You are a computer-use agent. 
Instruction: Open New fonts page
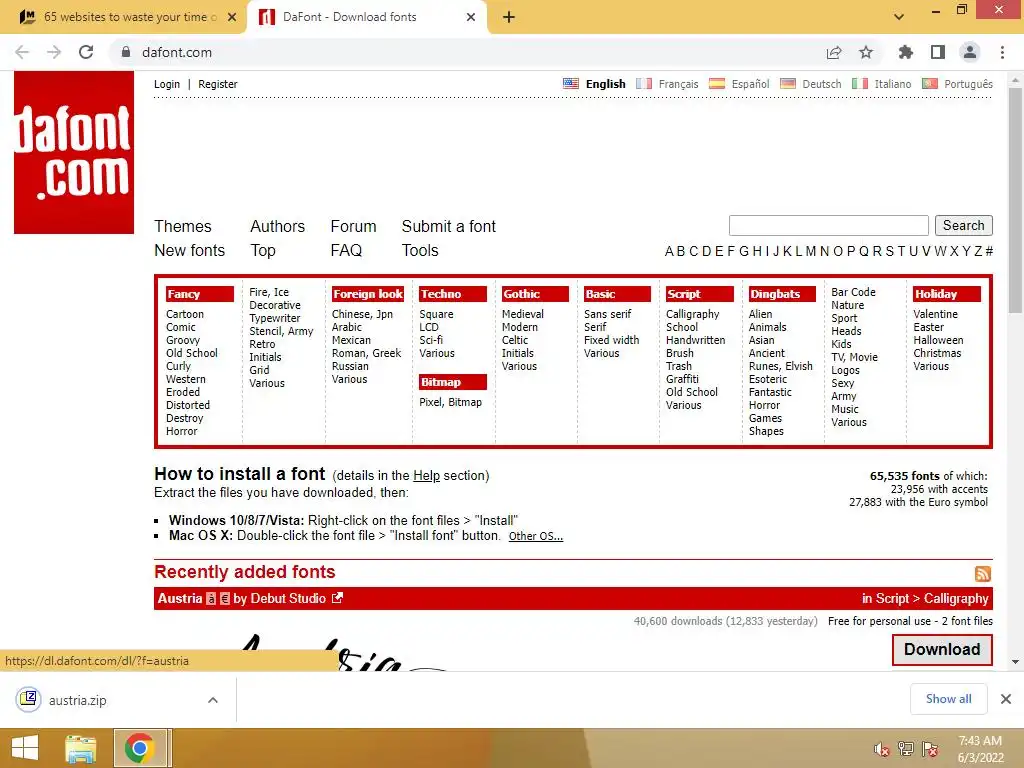coord(189,250)
